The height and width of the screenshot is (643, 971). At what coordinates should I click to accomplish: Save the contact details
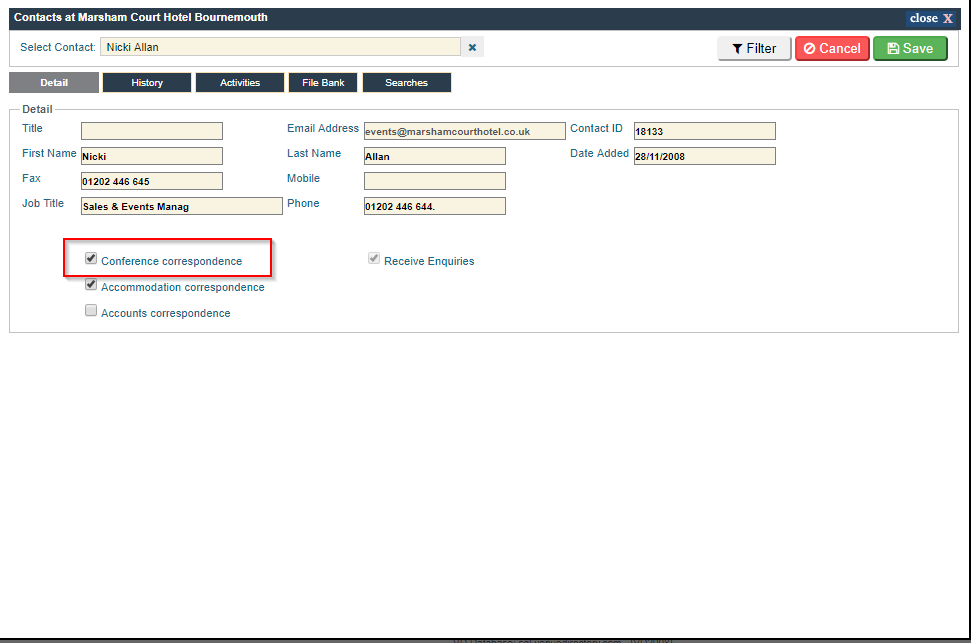click(910, 48)
